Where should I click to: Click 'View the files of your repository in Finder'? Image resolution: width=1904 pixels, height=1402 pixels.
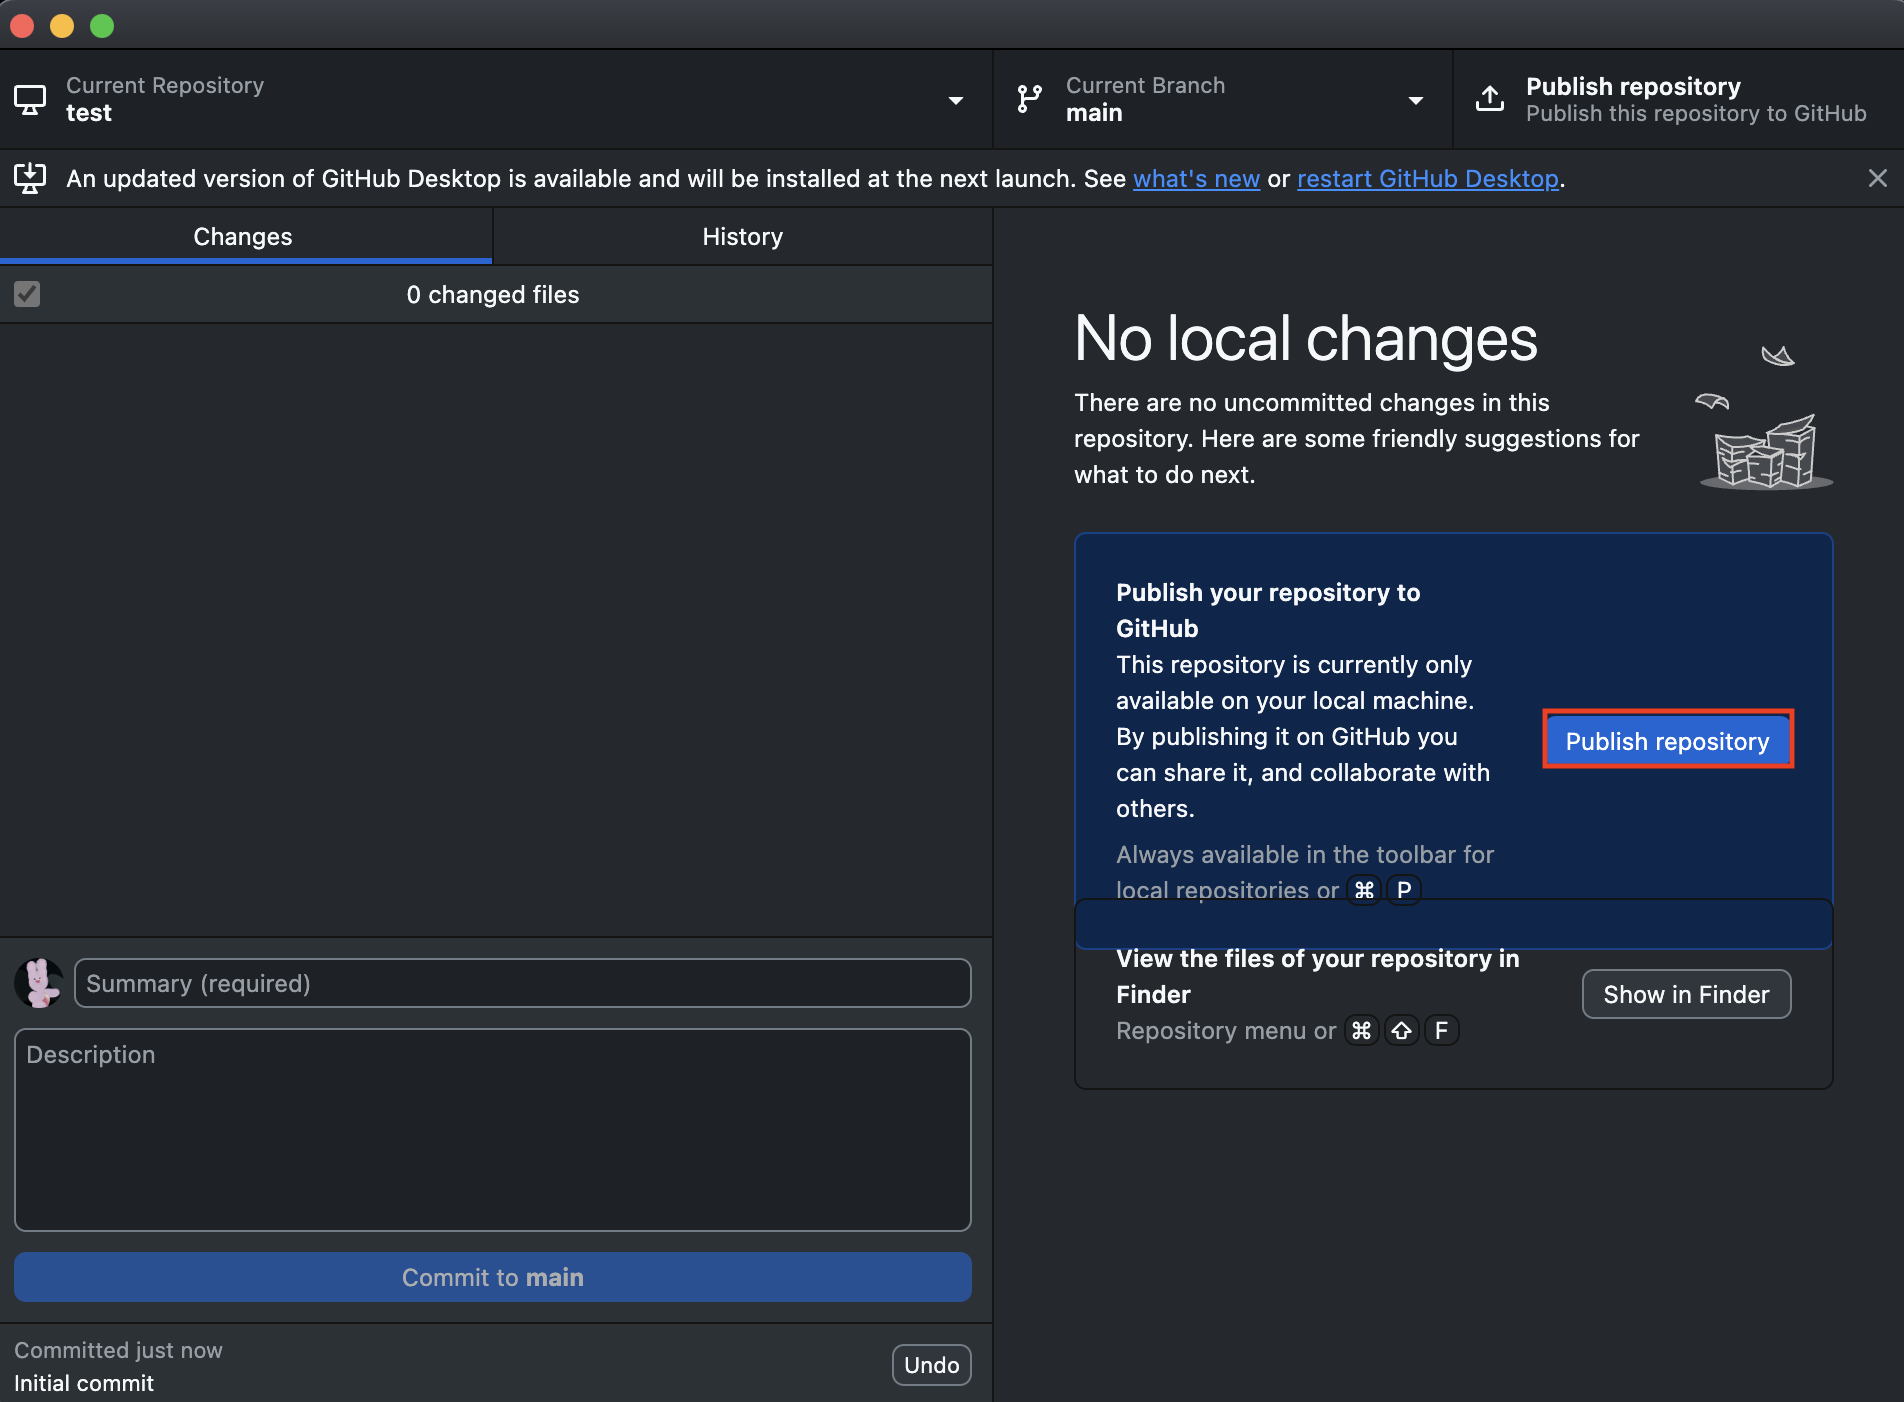click(x=1317, y=976)
